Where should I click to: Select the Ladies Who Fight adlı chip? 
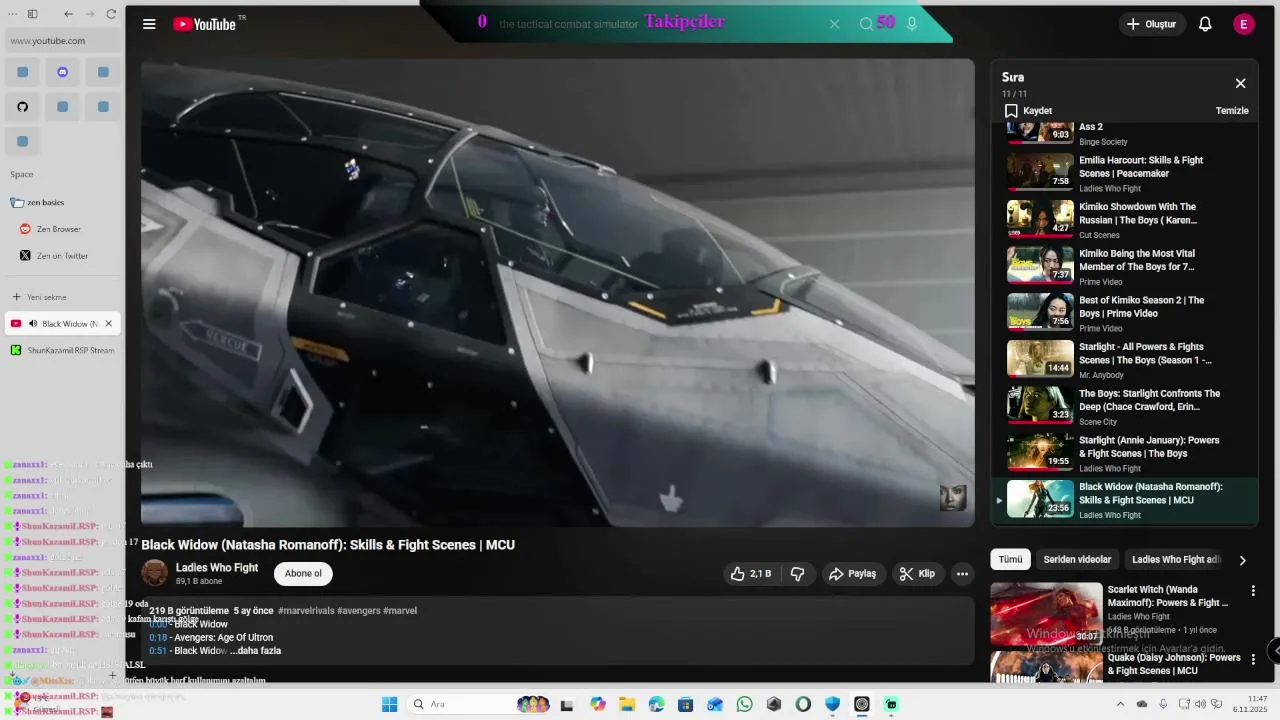tap(1176, 560)
